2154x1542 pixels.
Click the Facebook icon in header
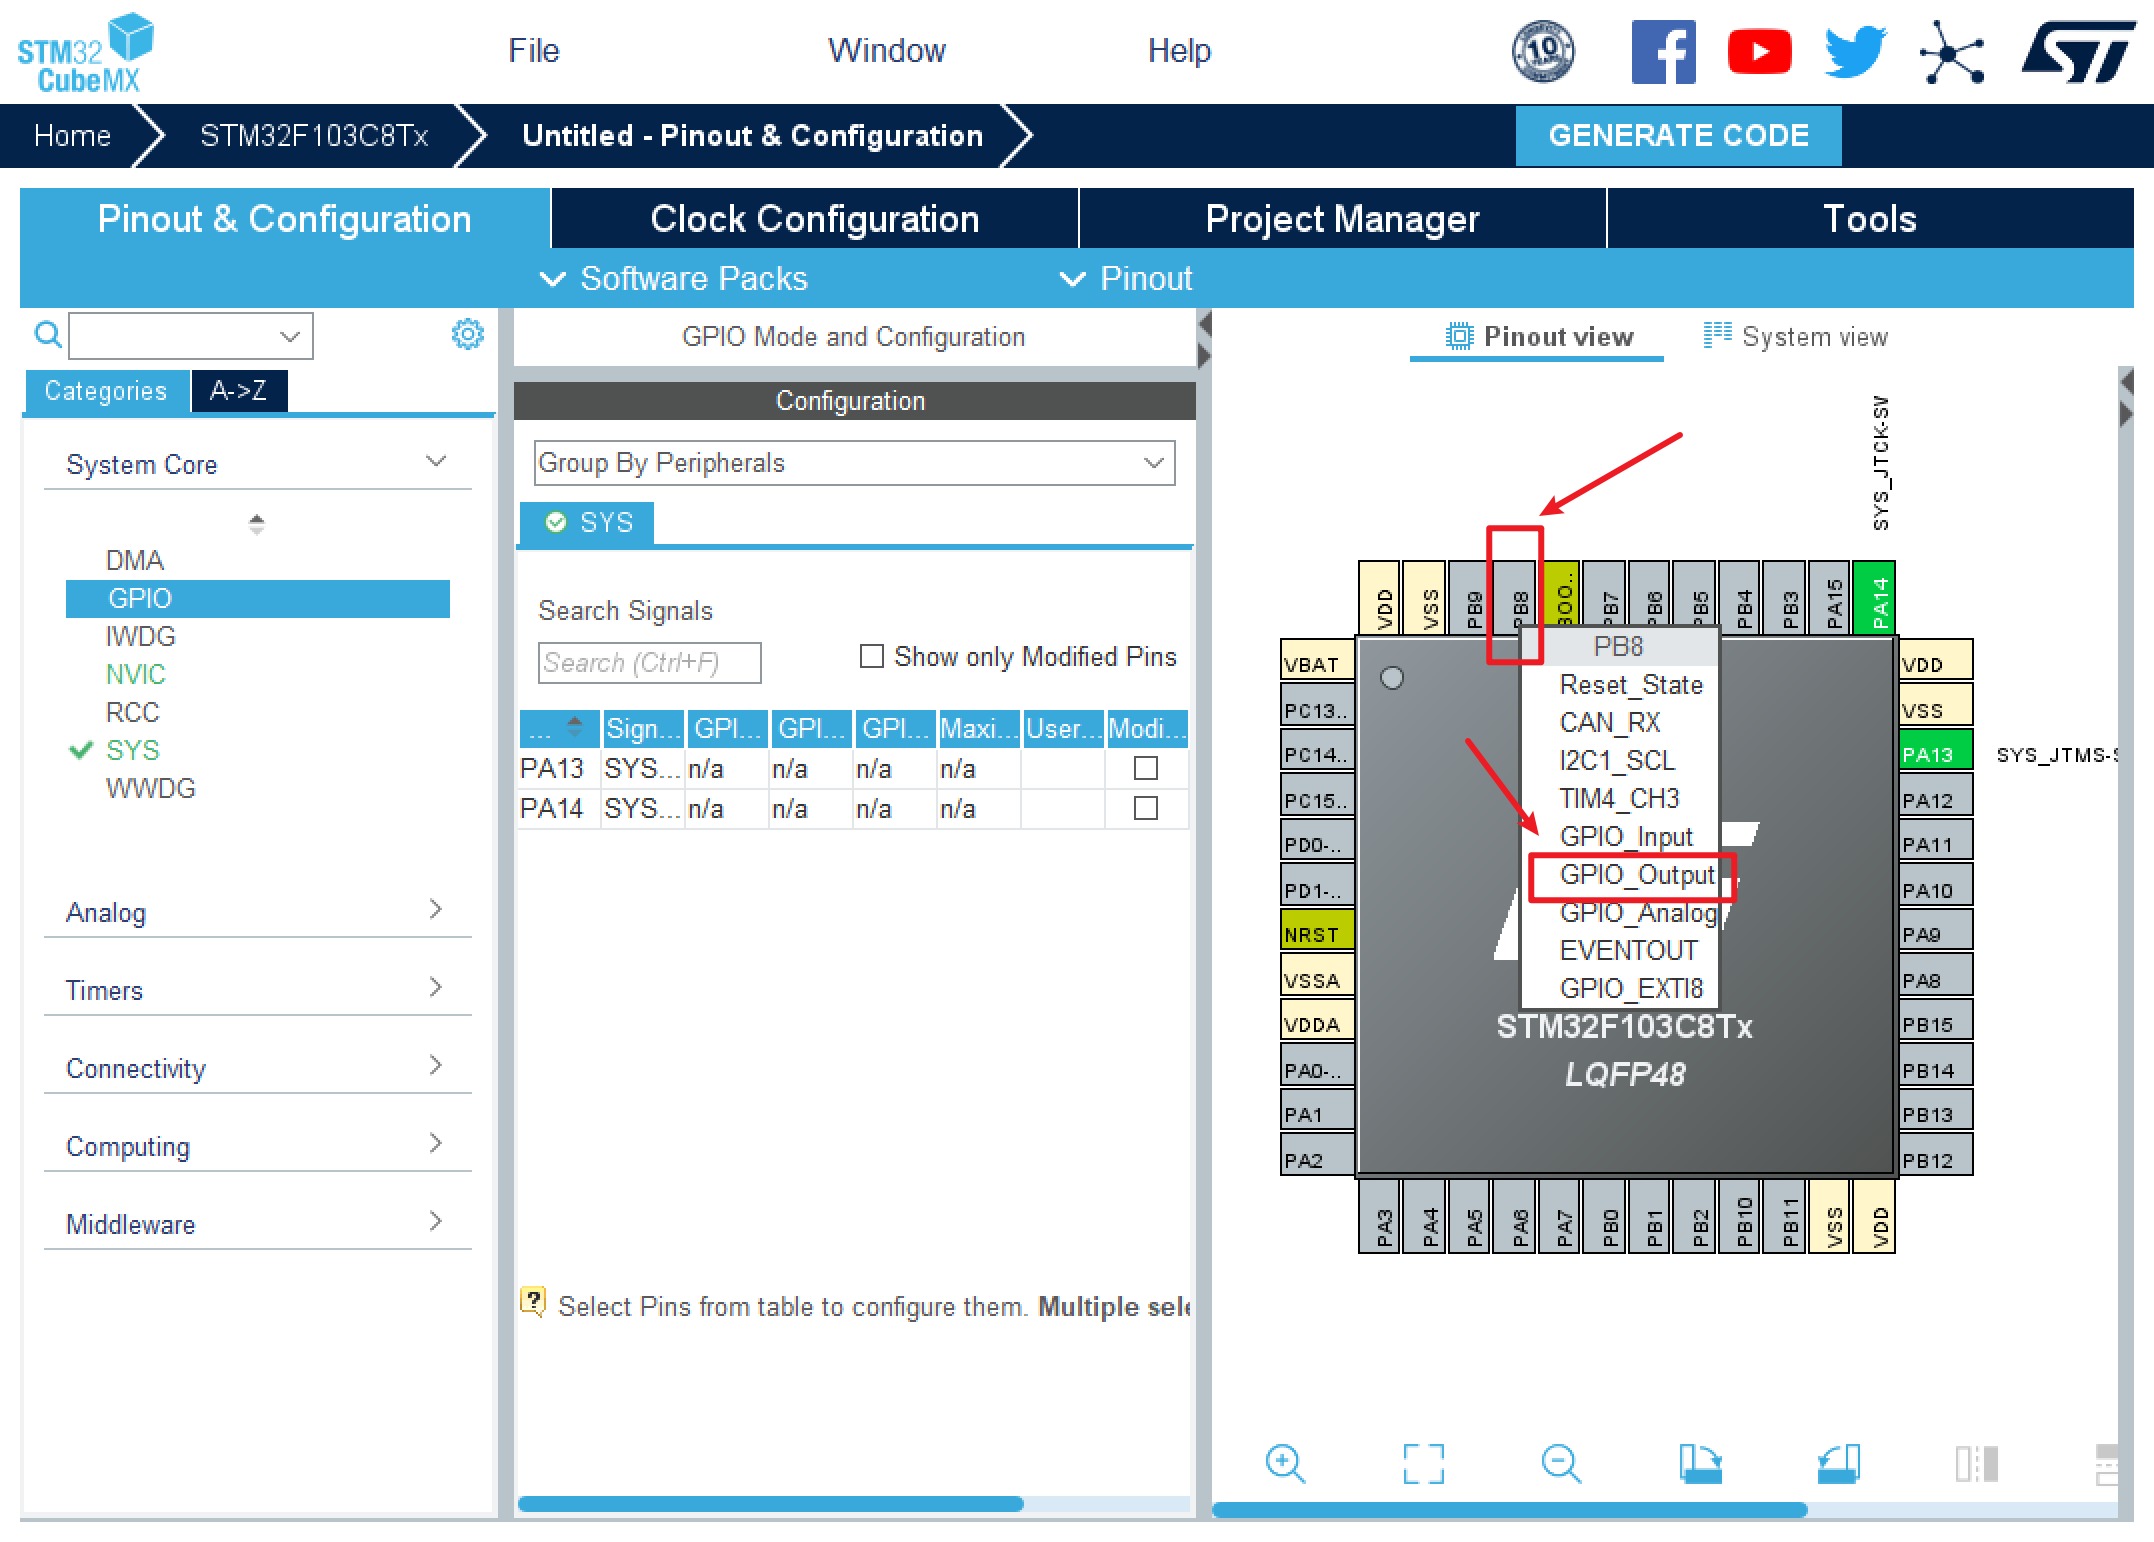[x=1663, y=52]
